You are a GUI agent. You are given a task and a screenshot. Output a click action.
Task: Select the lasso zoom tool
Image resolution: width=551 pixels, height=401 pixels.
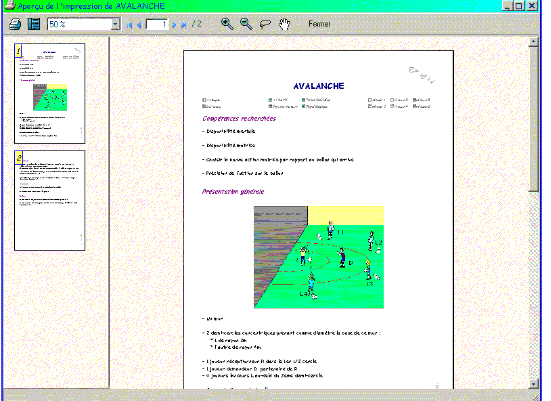(x=265, y=24)
